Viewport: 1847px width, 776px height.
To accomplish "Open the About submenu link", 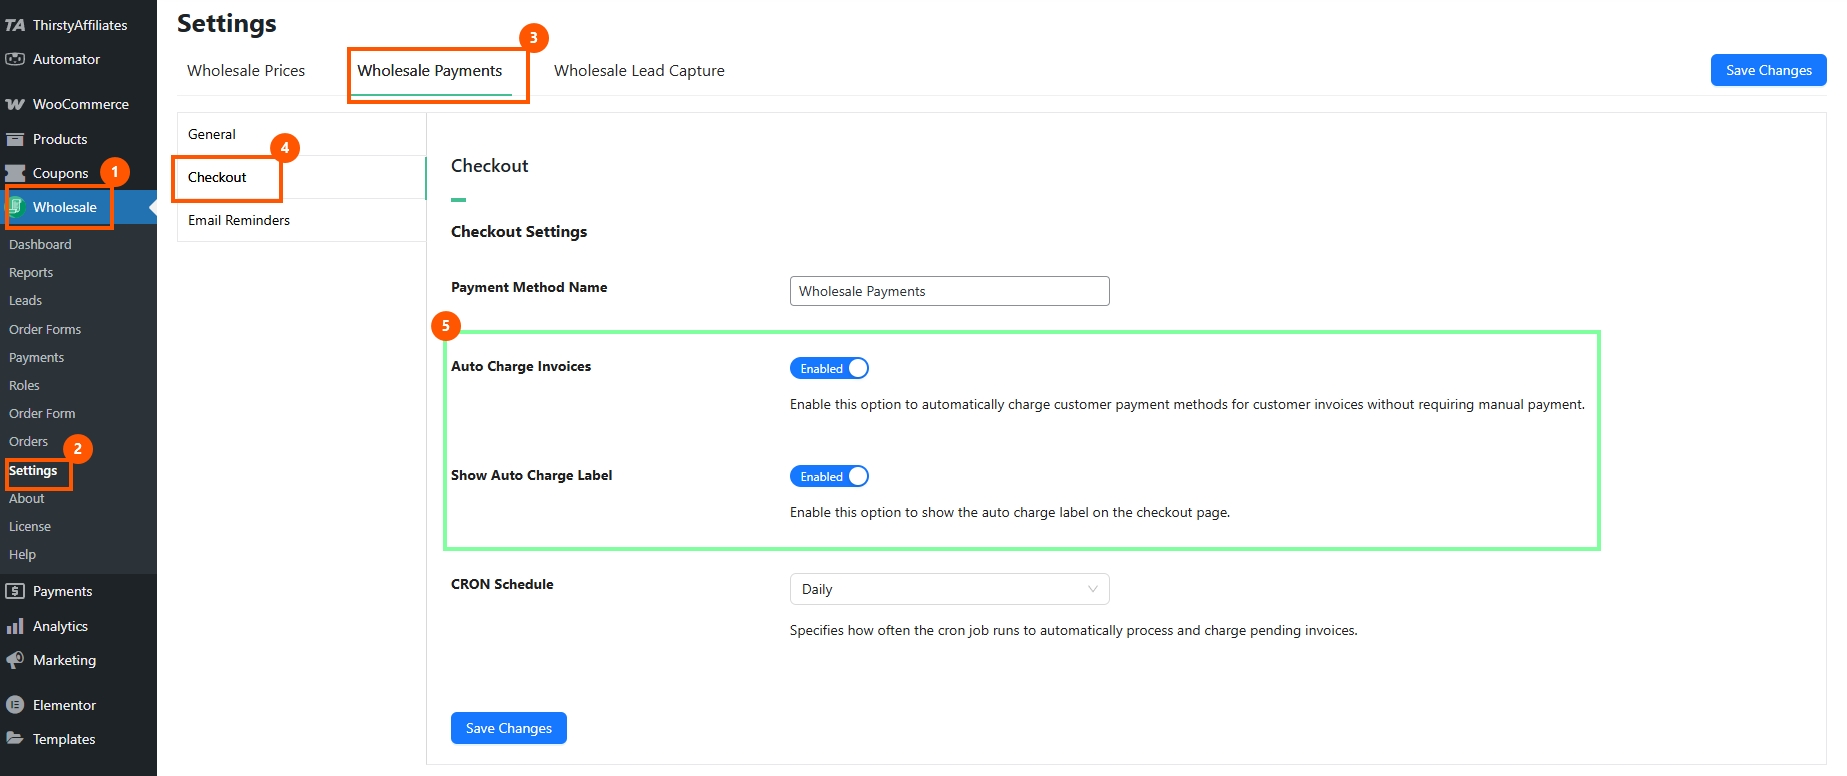I will (26, 498).
